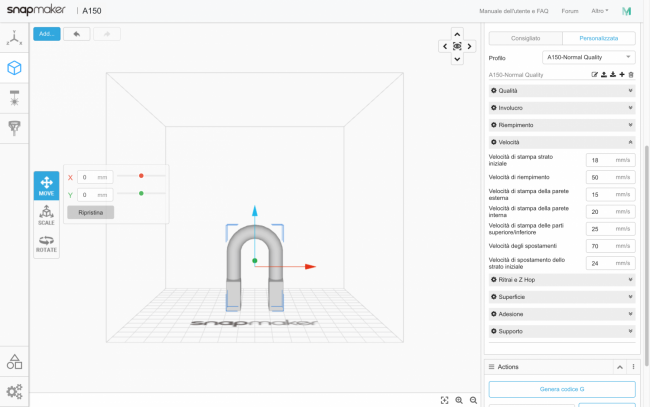The image size is (650, 407).
Task: Open the laser engraving workspace
Action: tap(14, 98)
